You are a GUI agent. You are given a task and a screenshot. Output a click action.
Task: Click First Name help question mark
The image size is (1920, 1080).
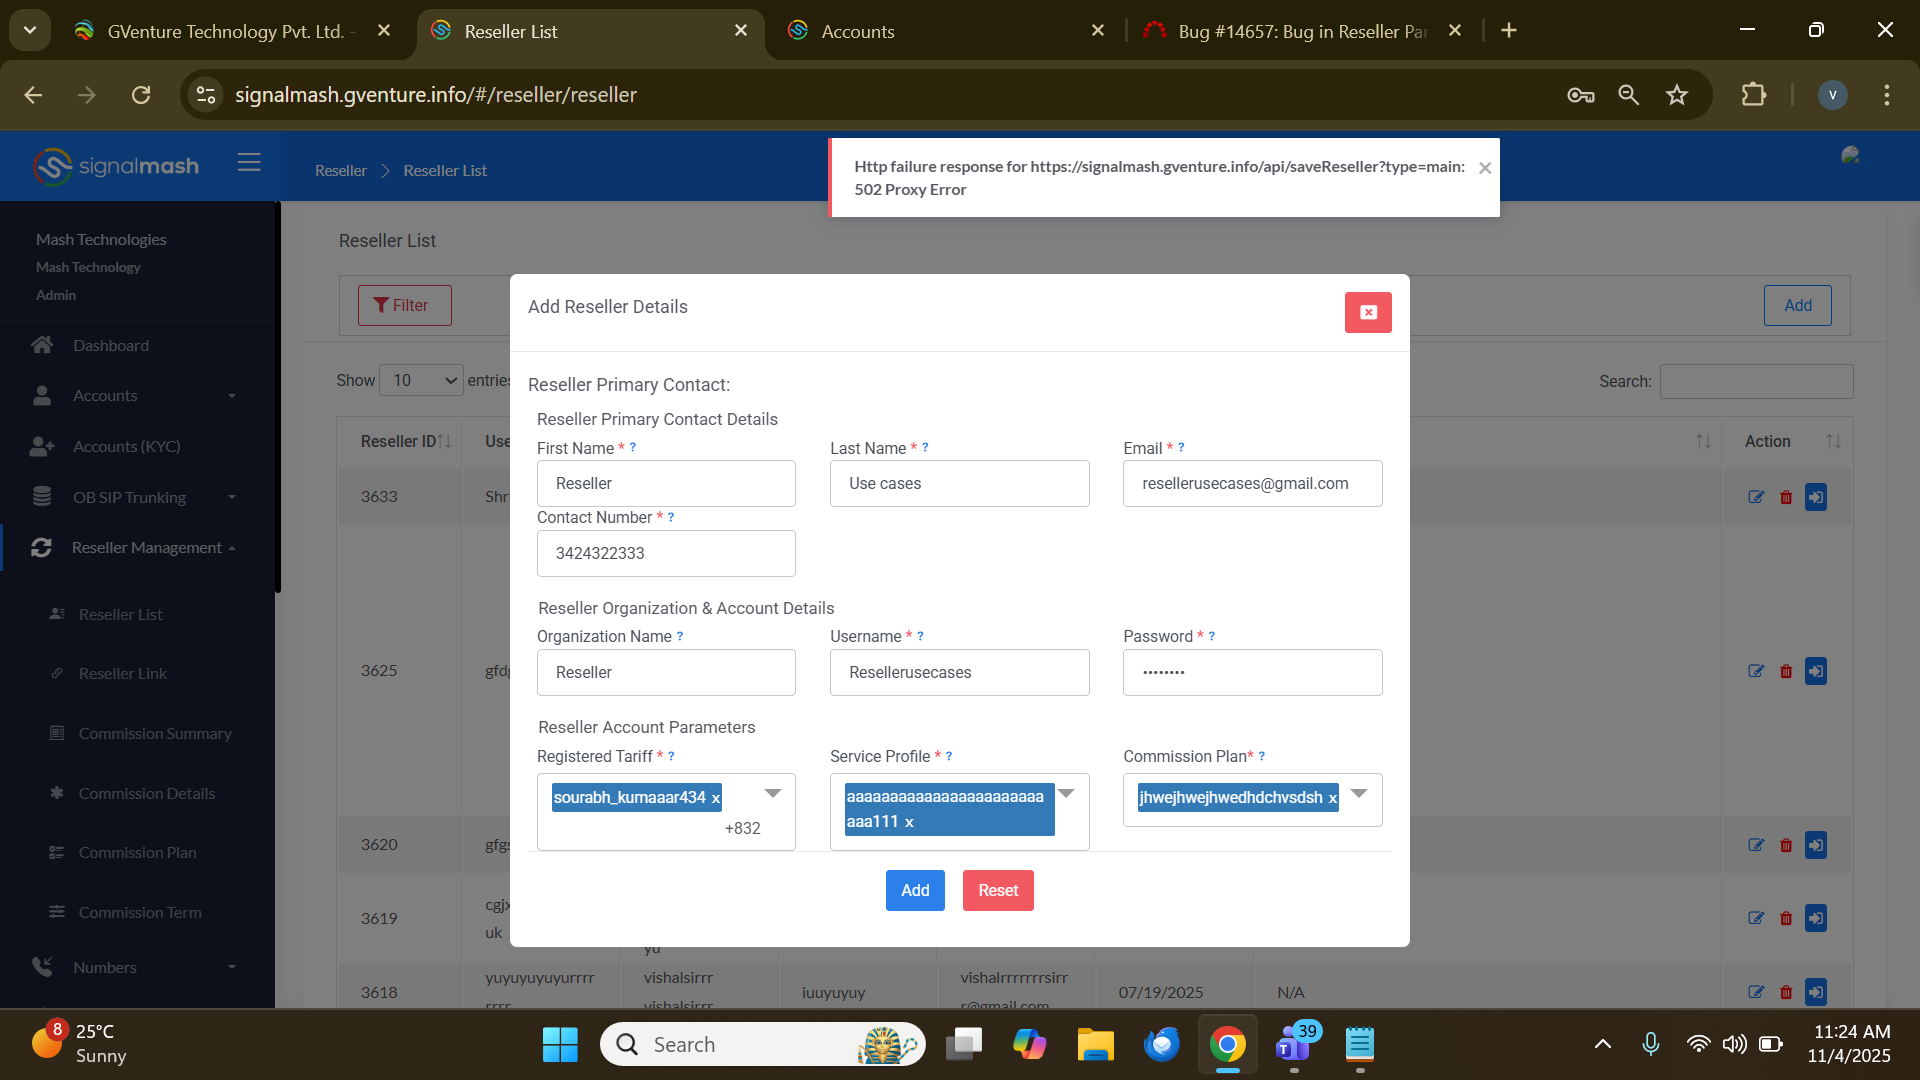coord(633,448)
